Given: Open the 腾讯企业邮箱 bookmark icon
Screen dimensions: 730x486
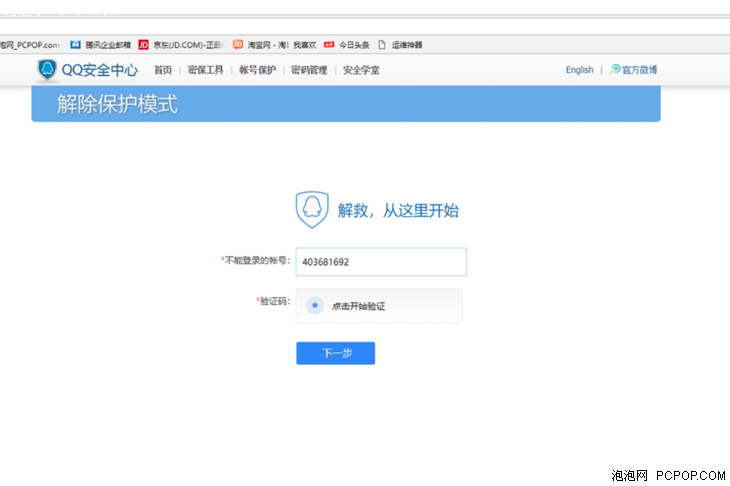Looking at the screenshot, I should pos(76,45).
